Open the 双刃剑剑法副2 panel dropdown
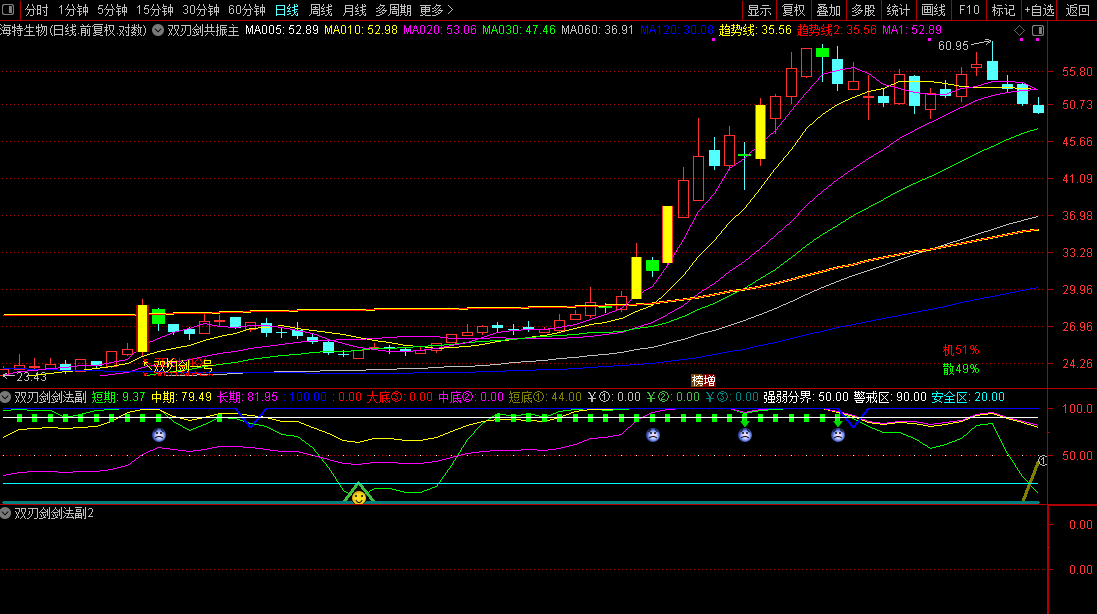The width and height of the screenshot is (1097, 614). click(7, 513)
